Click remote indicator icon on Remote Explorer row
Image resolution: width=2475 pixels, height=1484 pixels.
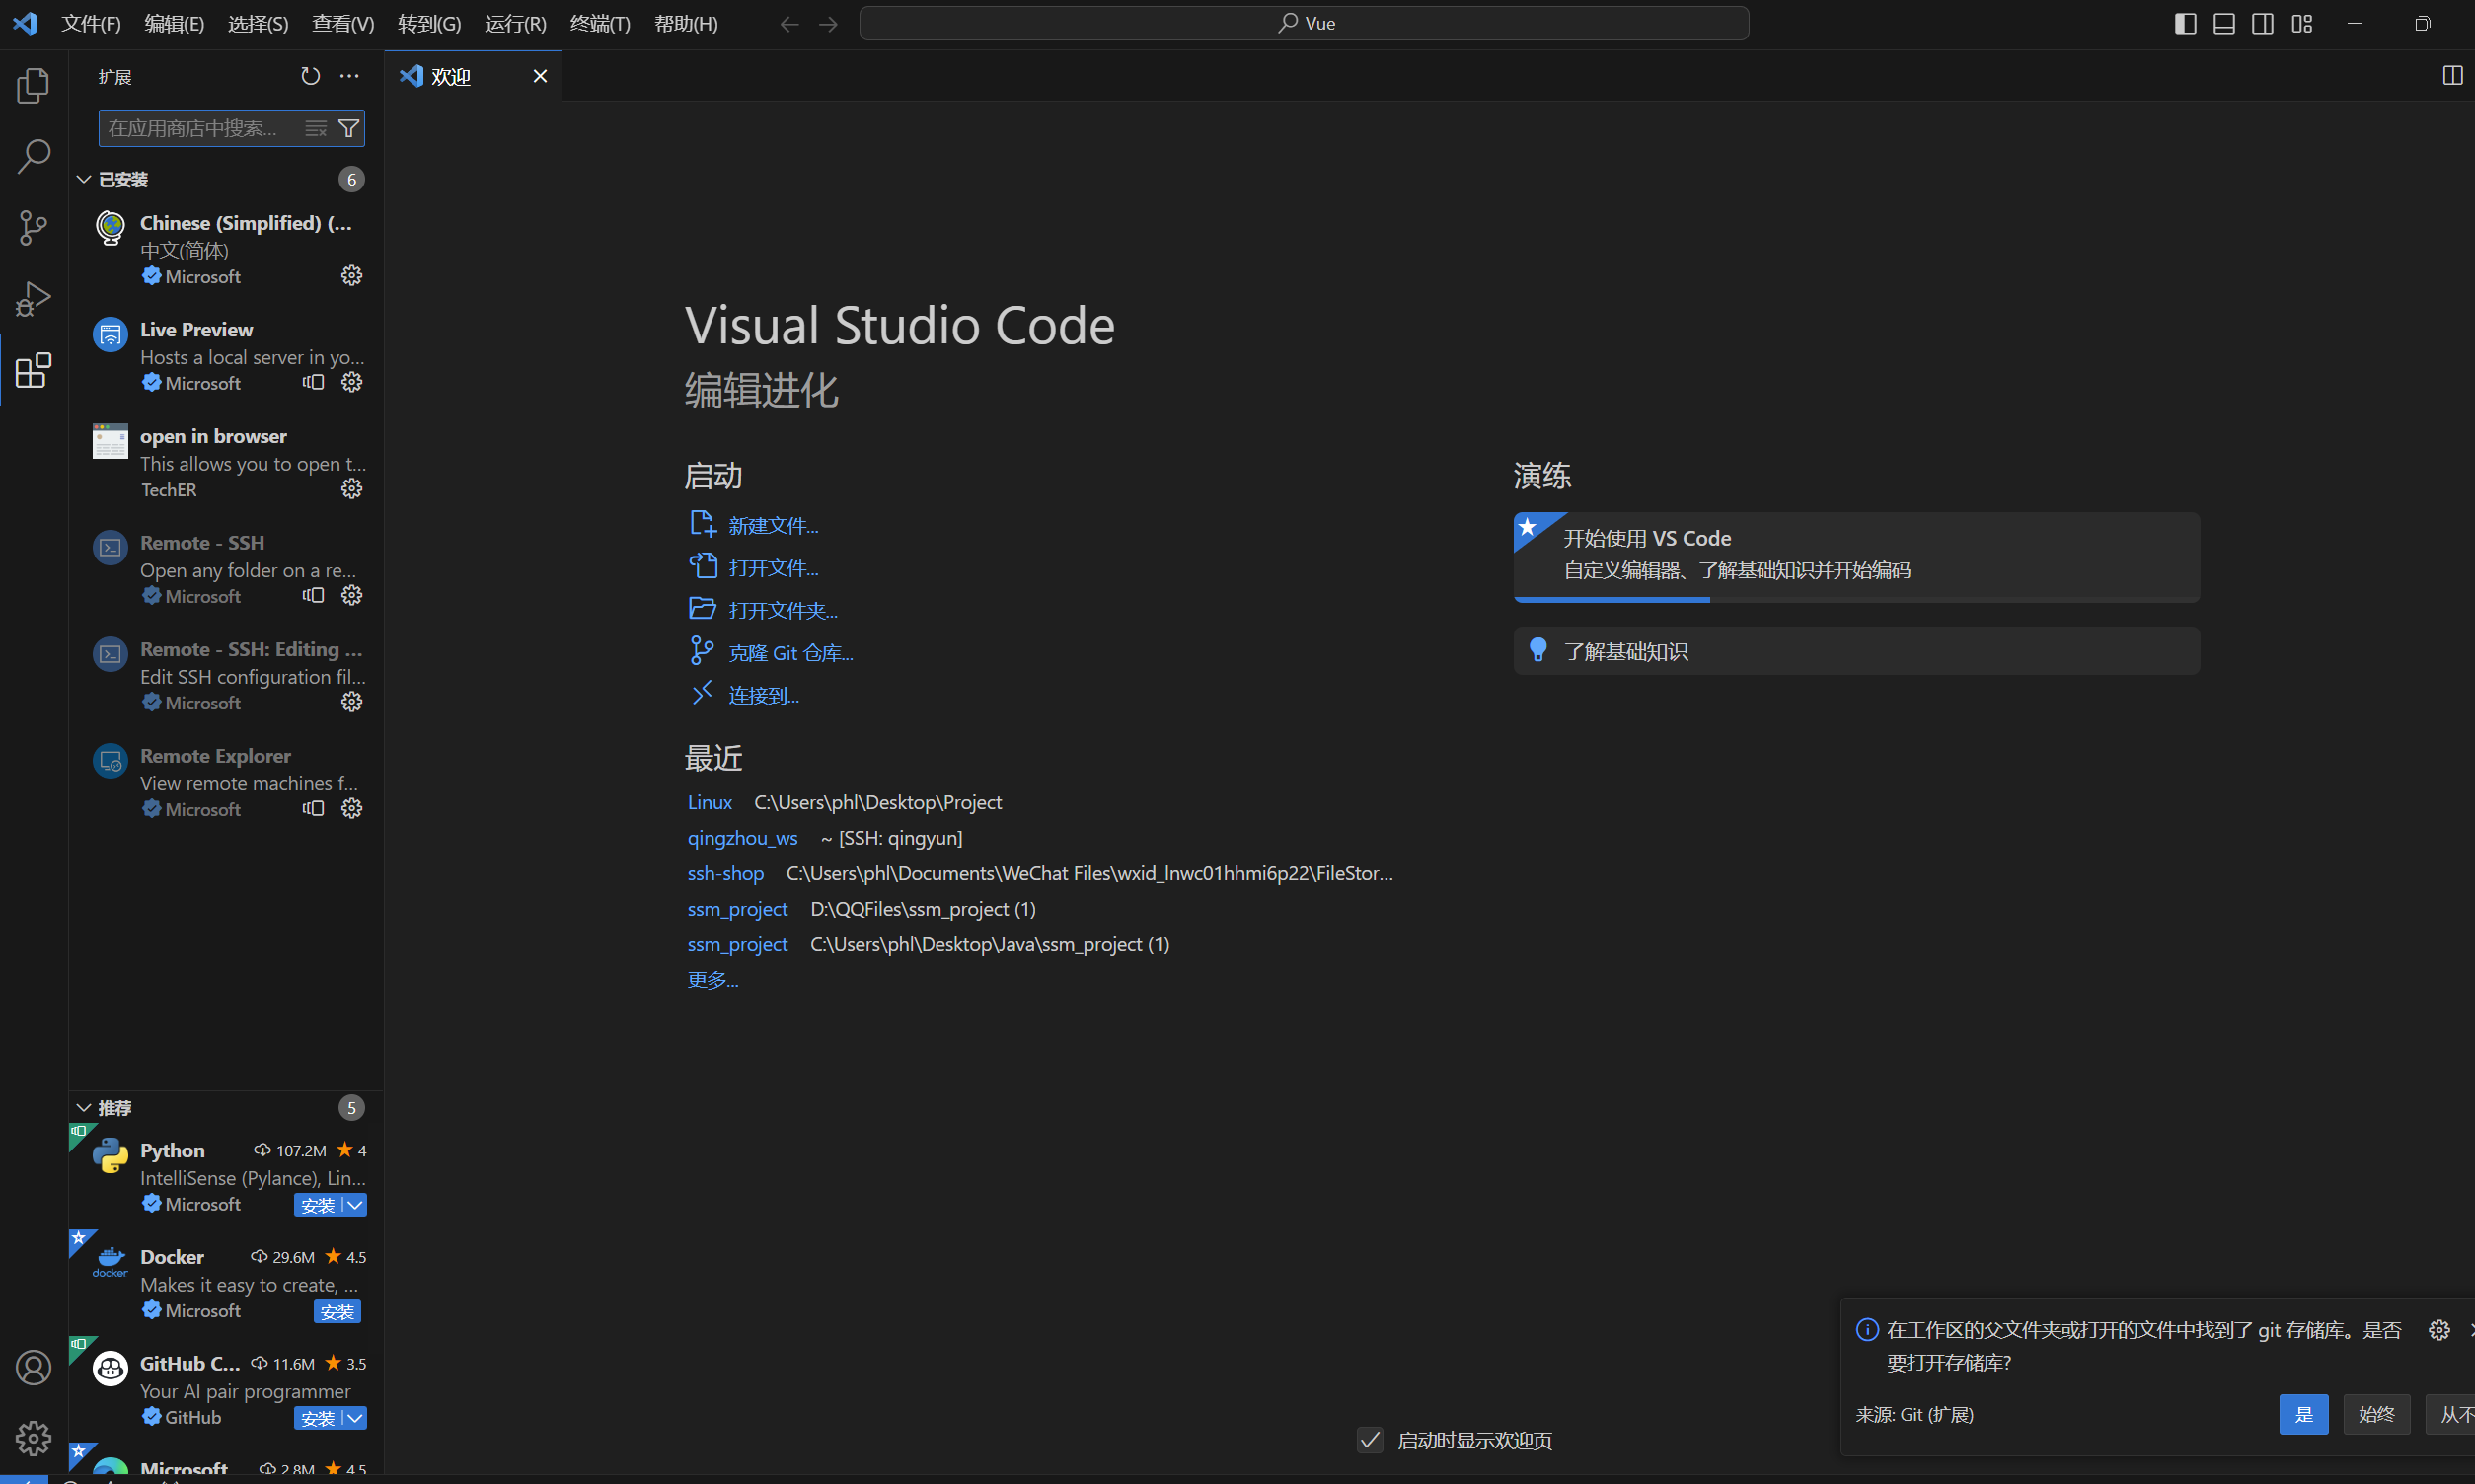coord(313,808)
